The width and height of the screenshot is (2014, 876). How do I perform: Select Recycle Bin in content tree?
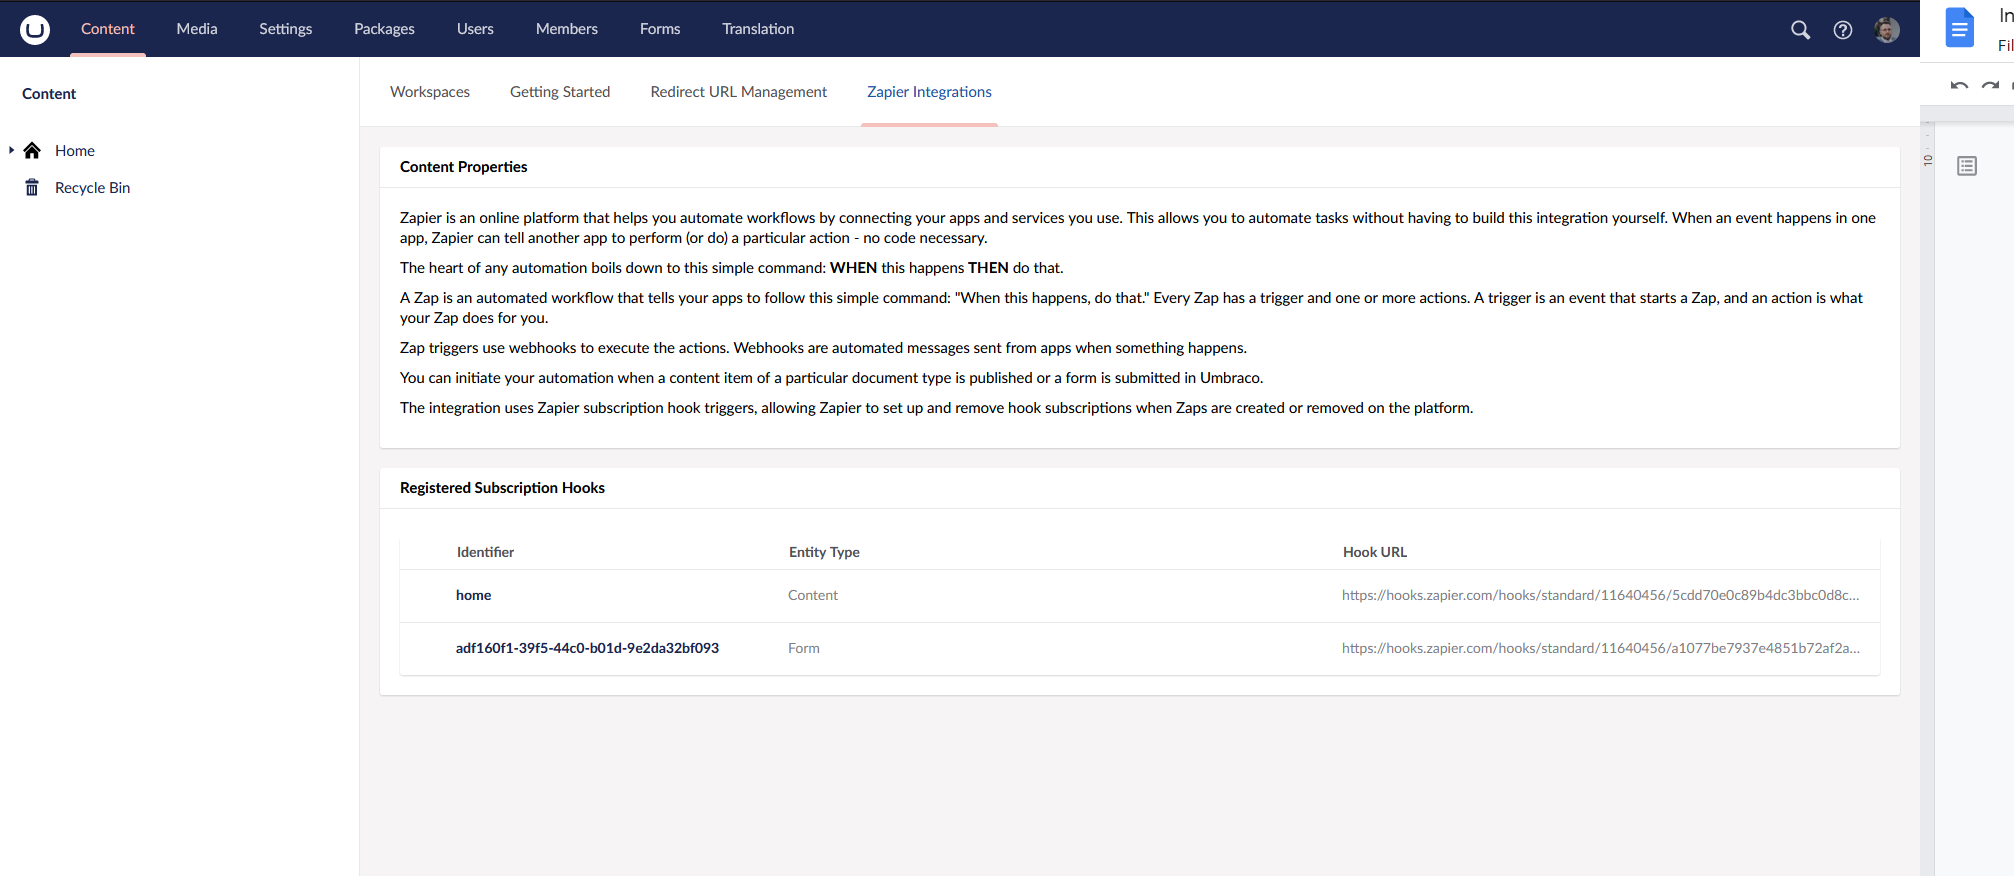(92, 188)
